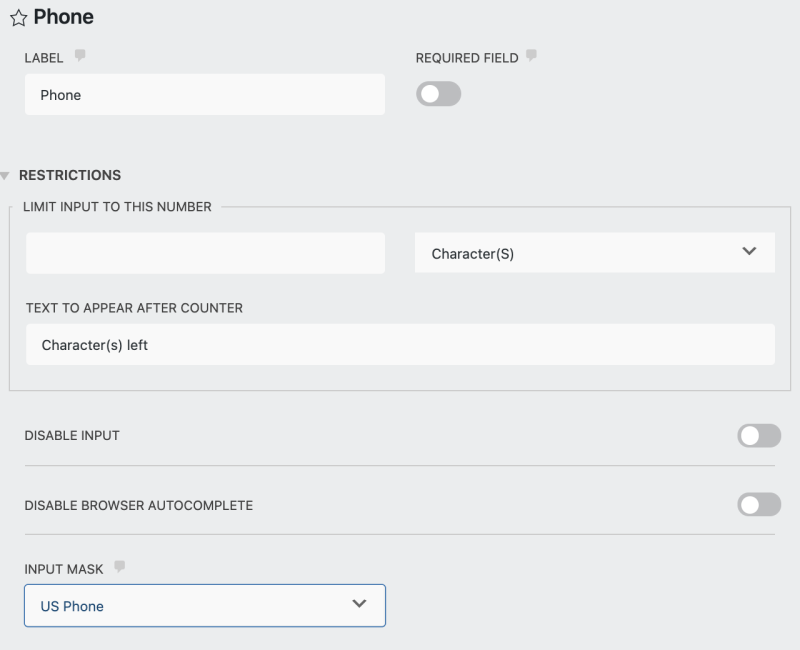This screenshot has height=650, width=800.
Task: Click the RESTRICTIONS section heading
Action: [70, 175]
